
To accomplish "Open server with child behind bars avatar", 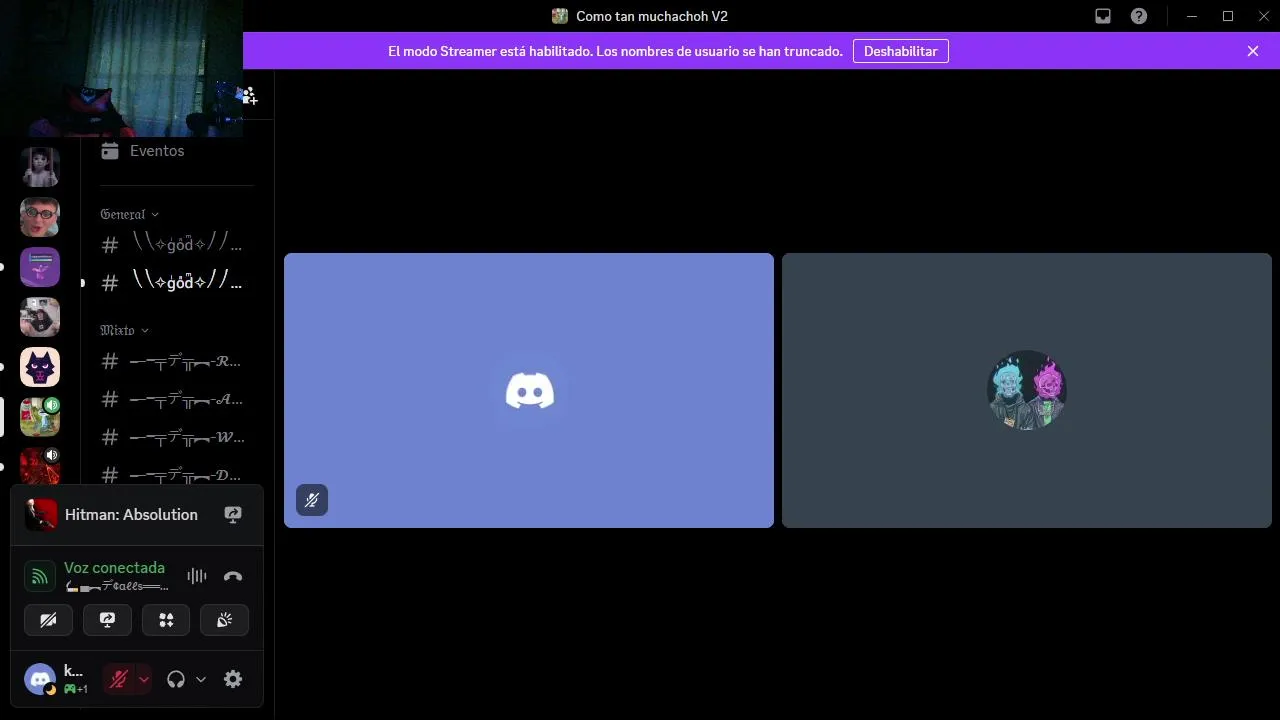I will click(x=40, y=167).
